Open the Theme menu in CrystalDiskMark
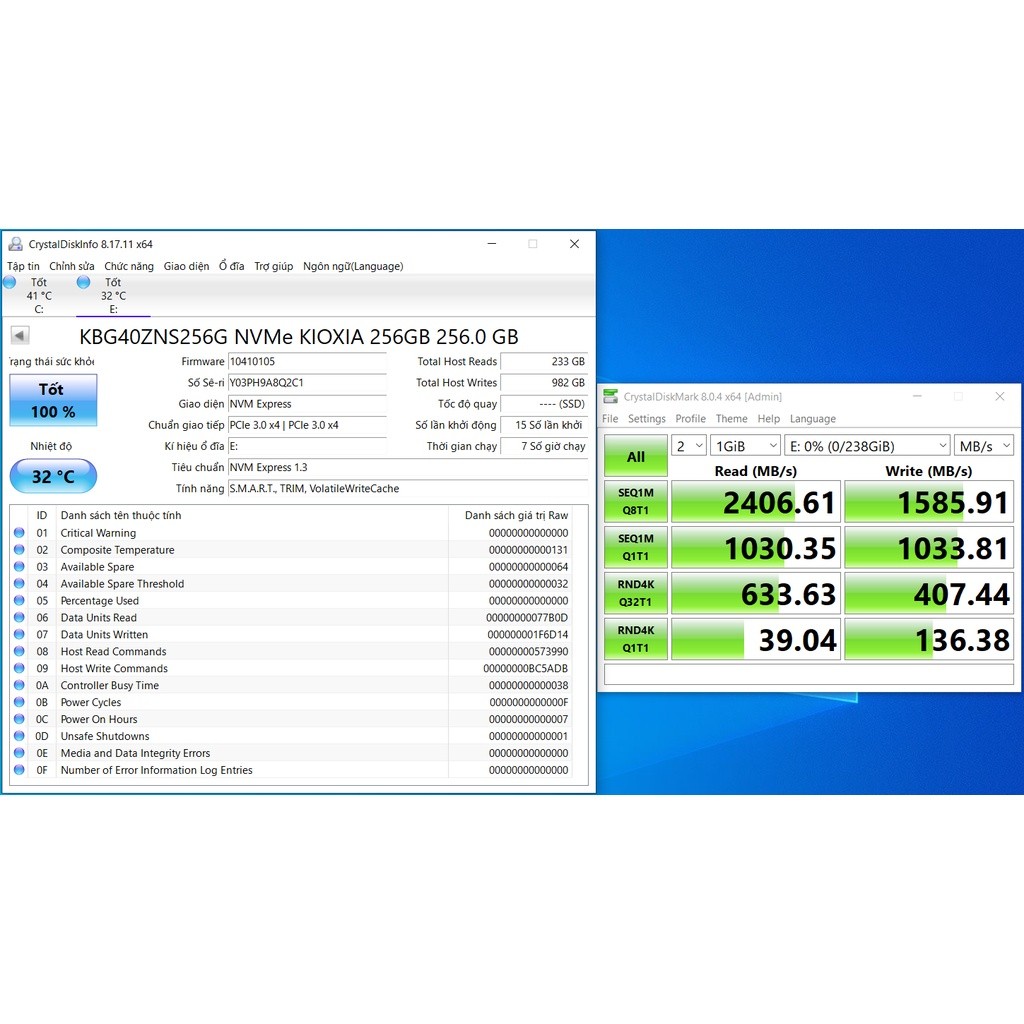 [x=731, y=419]
